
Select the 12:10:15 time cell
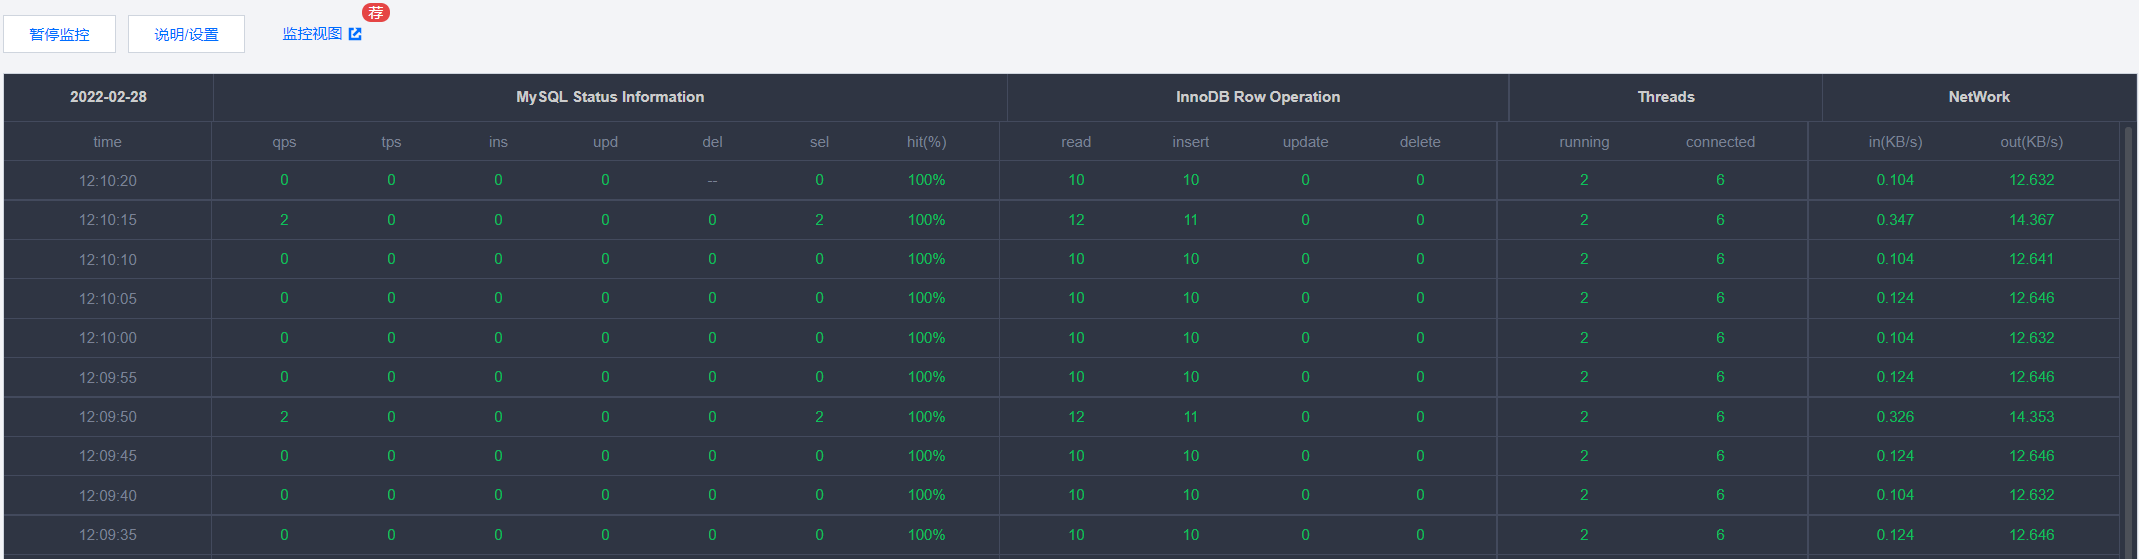point(108,220)
